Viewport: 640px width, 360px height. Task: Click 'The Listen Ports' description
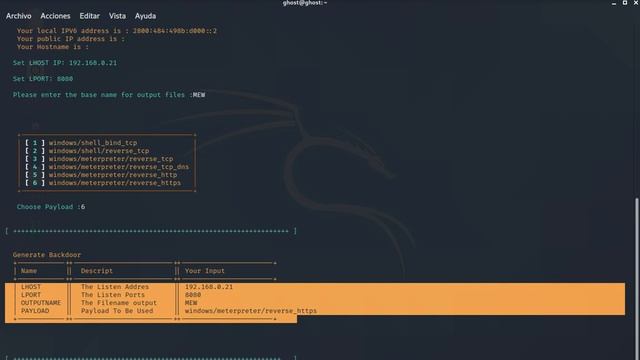point(113,295)
